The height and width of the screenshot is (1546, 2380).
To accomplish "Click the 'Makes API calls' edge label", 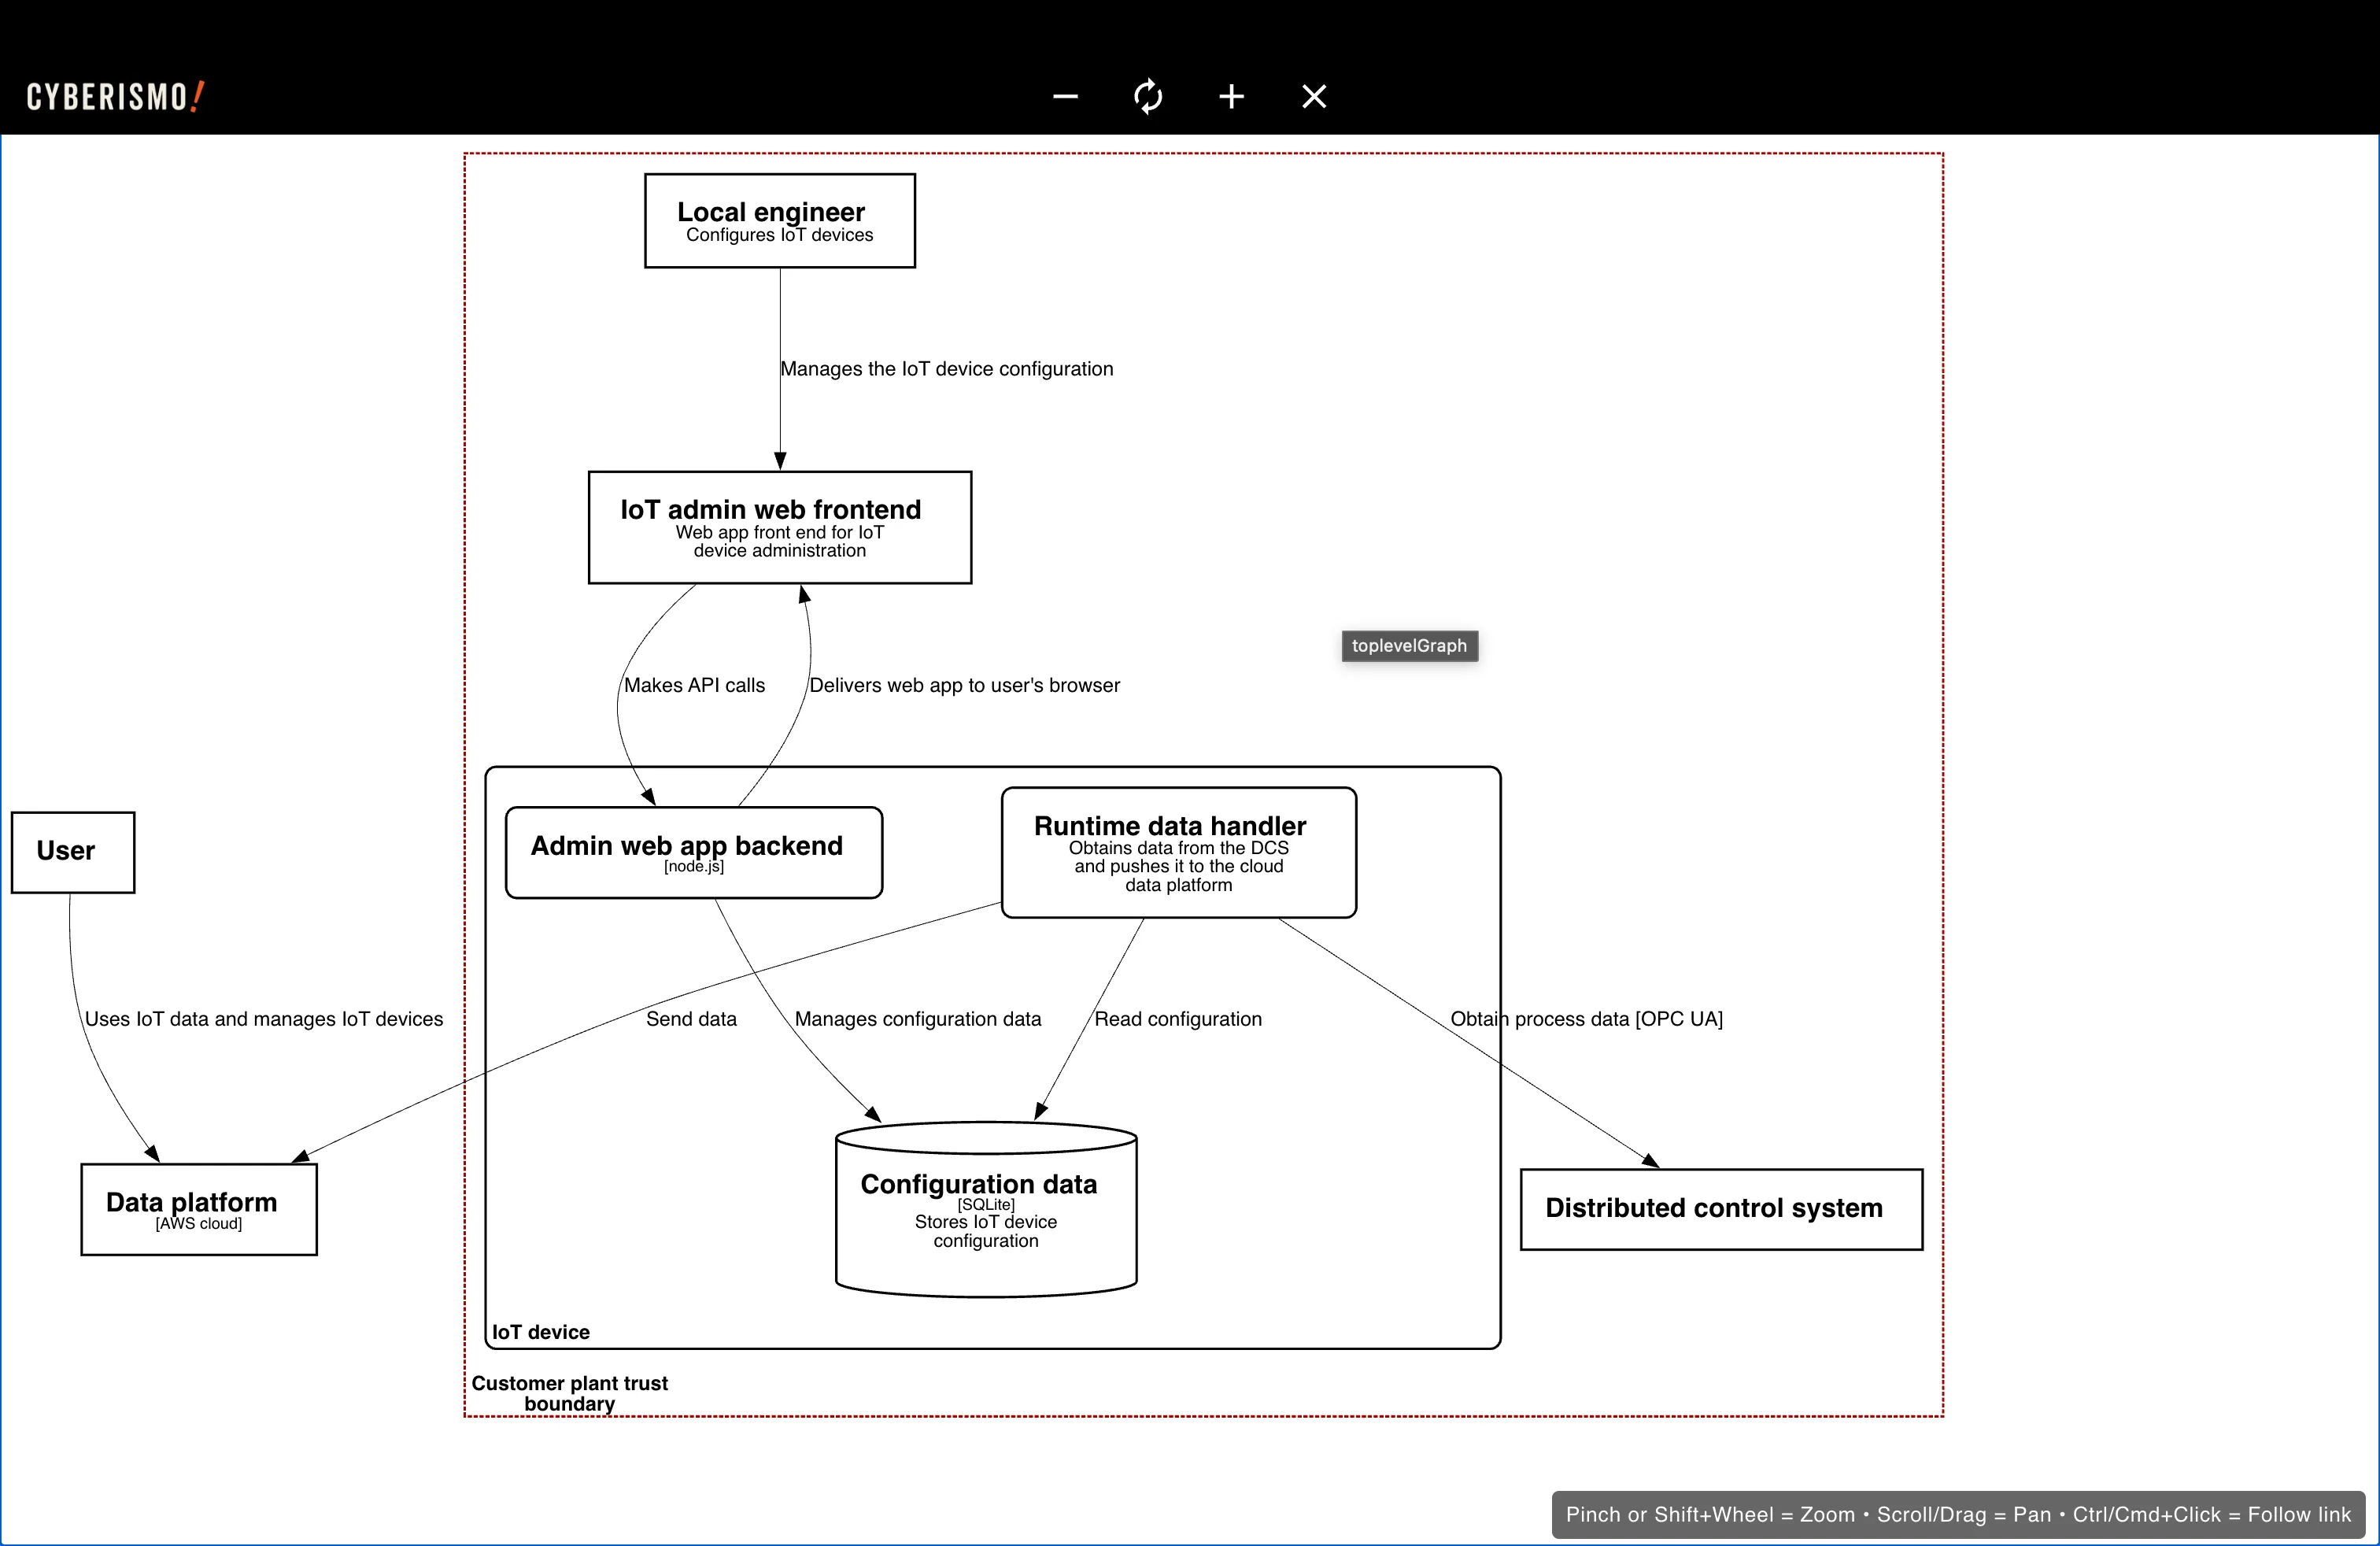I will coord(694,685).
